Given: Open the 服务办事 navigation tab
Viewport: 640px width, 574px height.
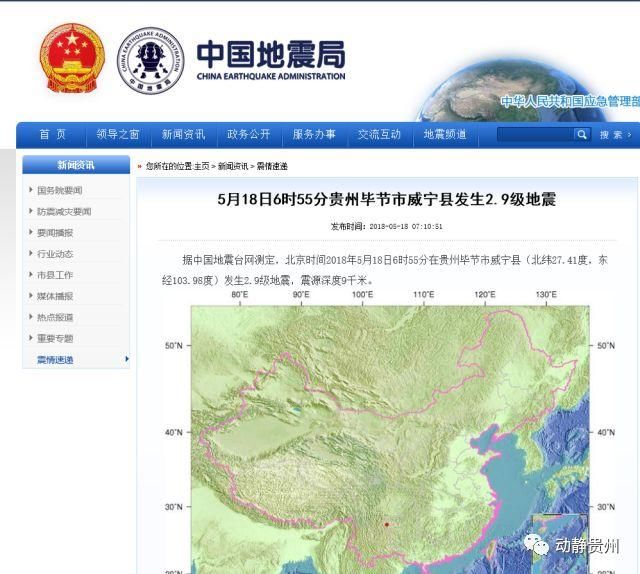Looking at the screenshot, I should [314, 134].
